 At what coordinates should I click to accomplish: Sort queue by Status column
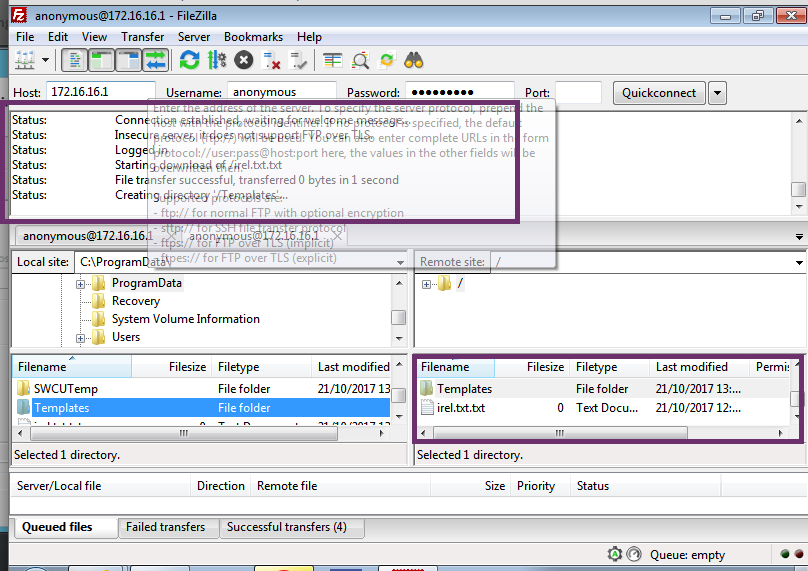[x=645, y=486]
